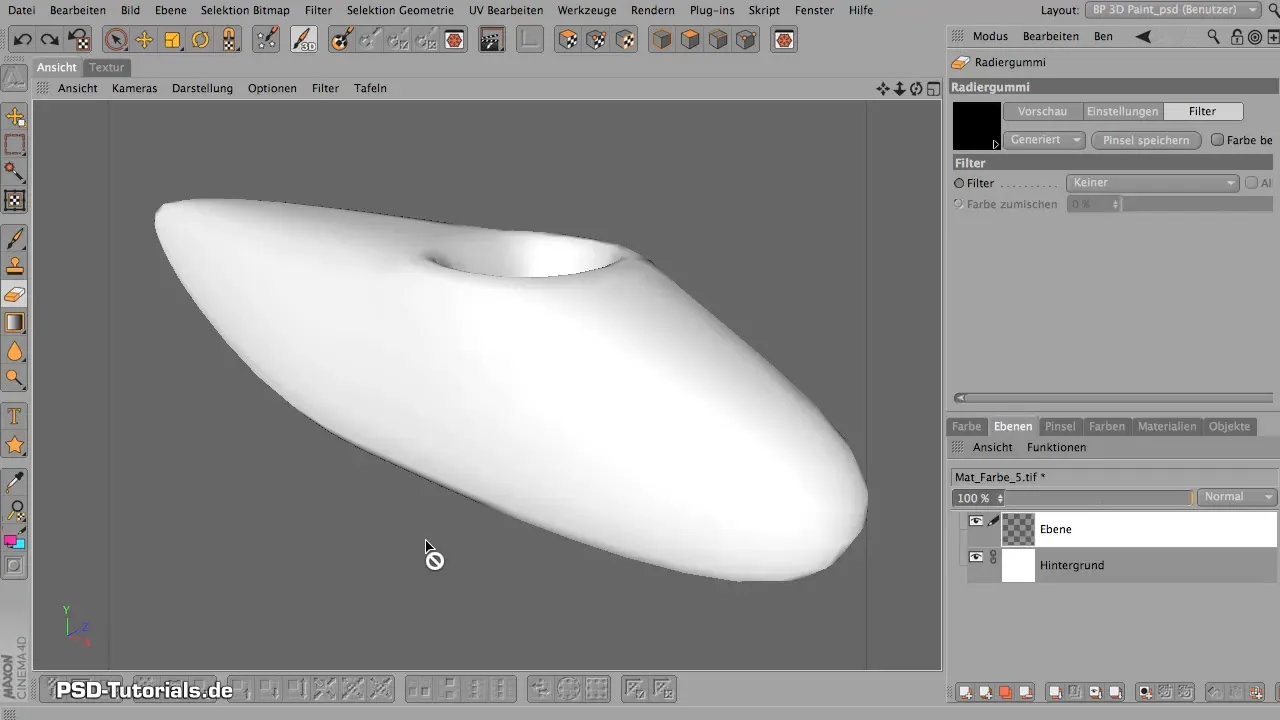The width and height of the screenshot is (1280, 720).
Task: Select the star Shape tool
Action: pos(15,444)
